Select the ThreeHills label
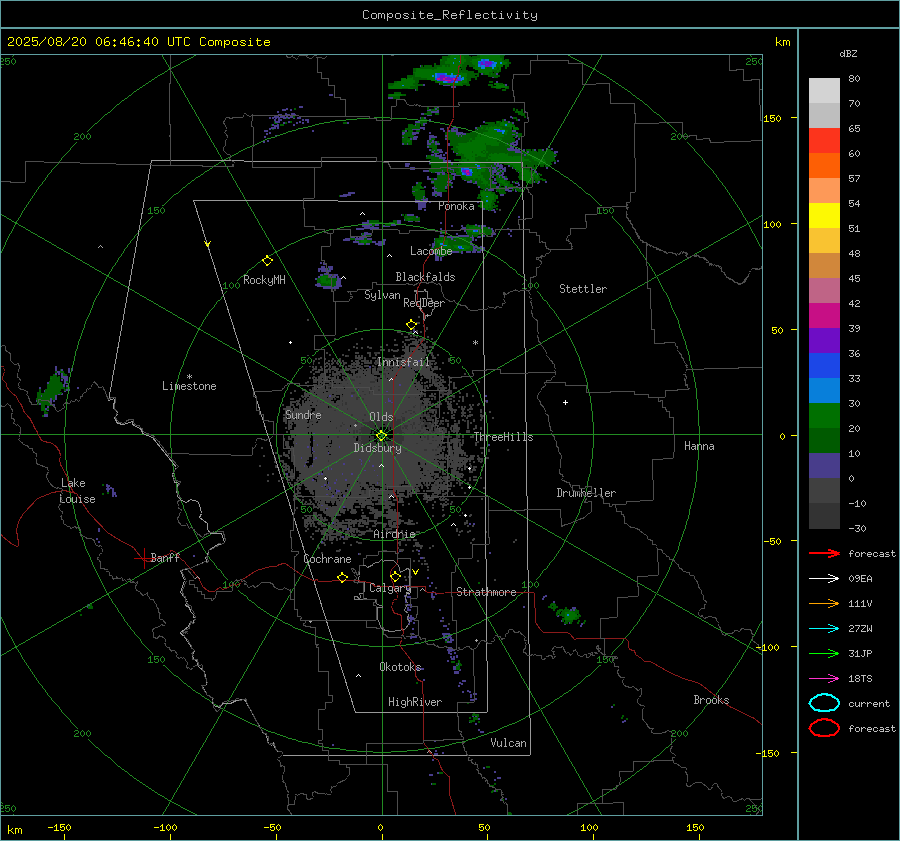This screenshot has width=900, height=841. pyautogui.click(x=503, y=437)
